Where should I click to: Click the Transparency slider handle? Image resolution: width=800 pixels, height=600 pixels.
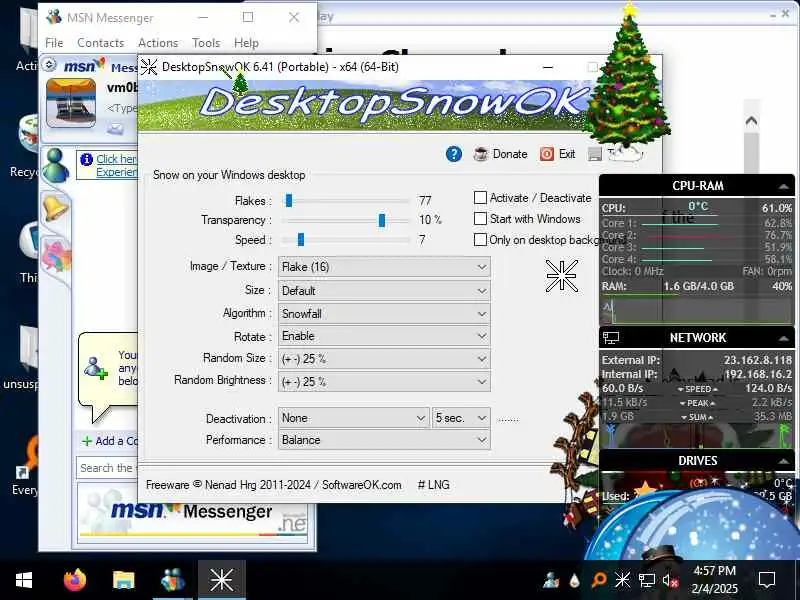[x=382, y=220]
